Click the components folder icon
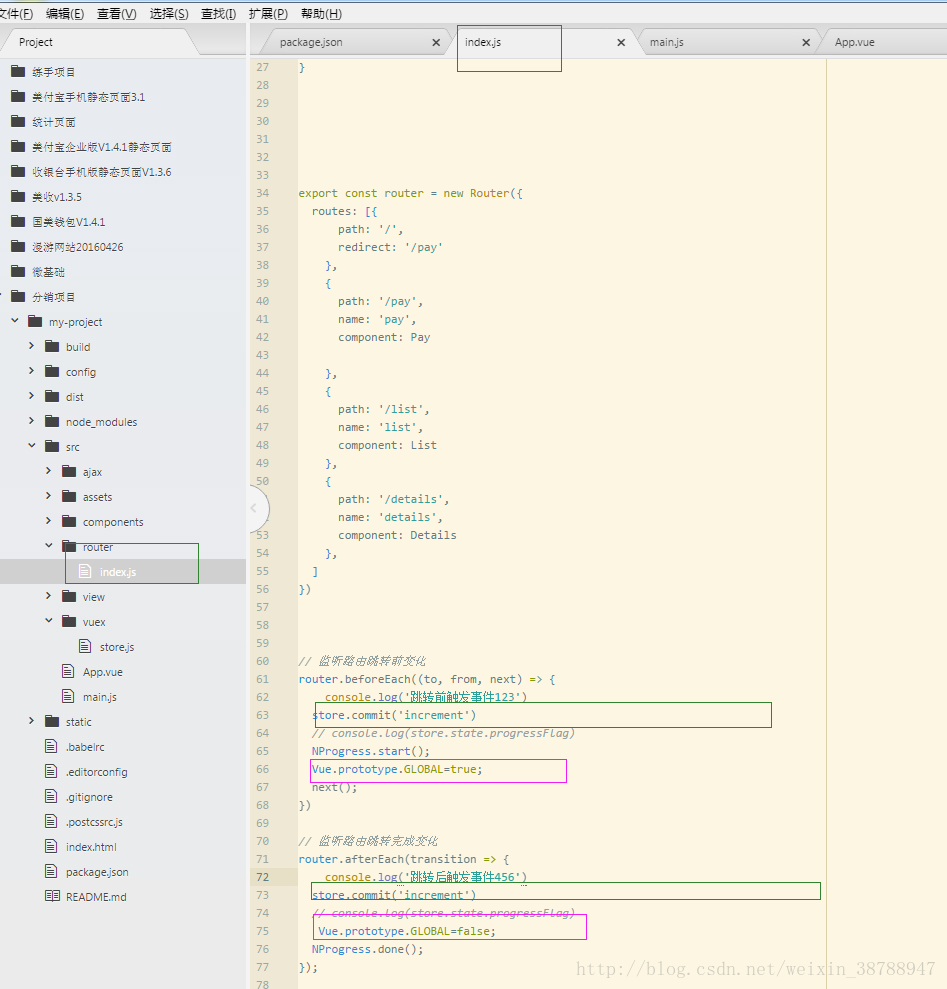947x989 pixels. [69, 521]
